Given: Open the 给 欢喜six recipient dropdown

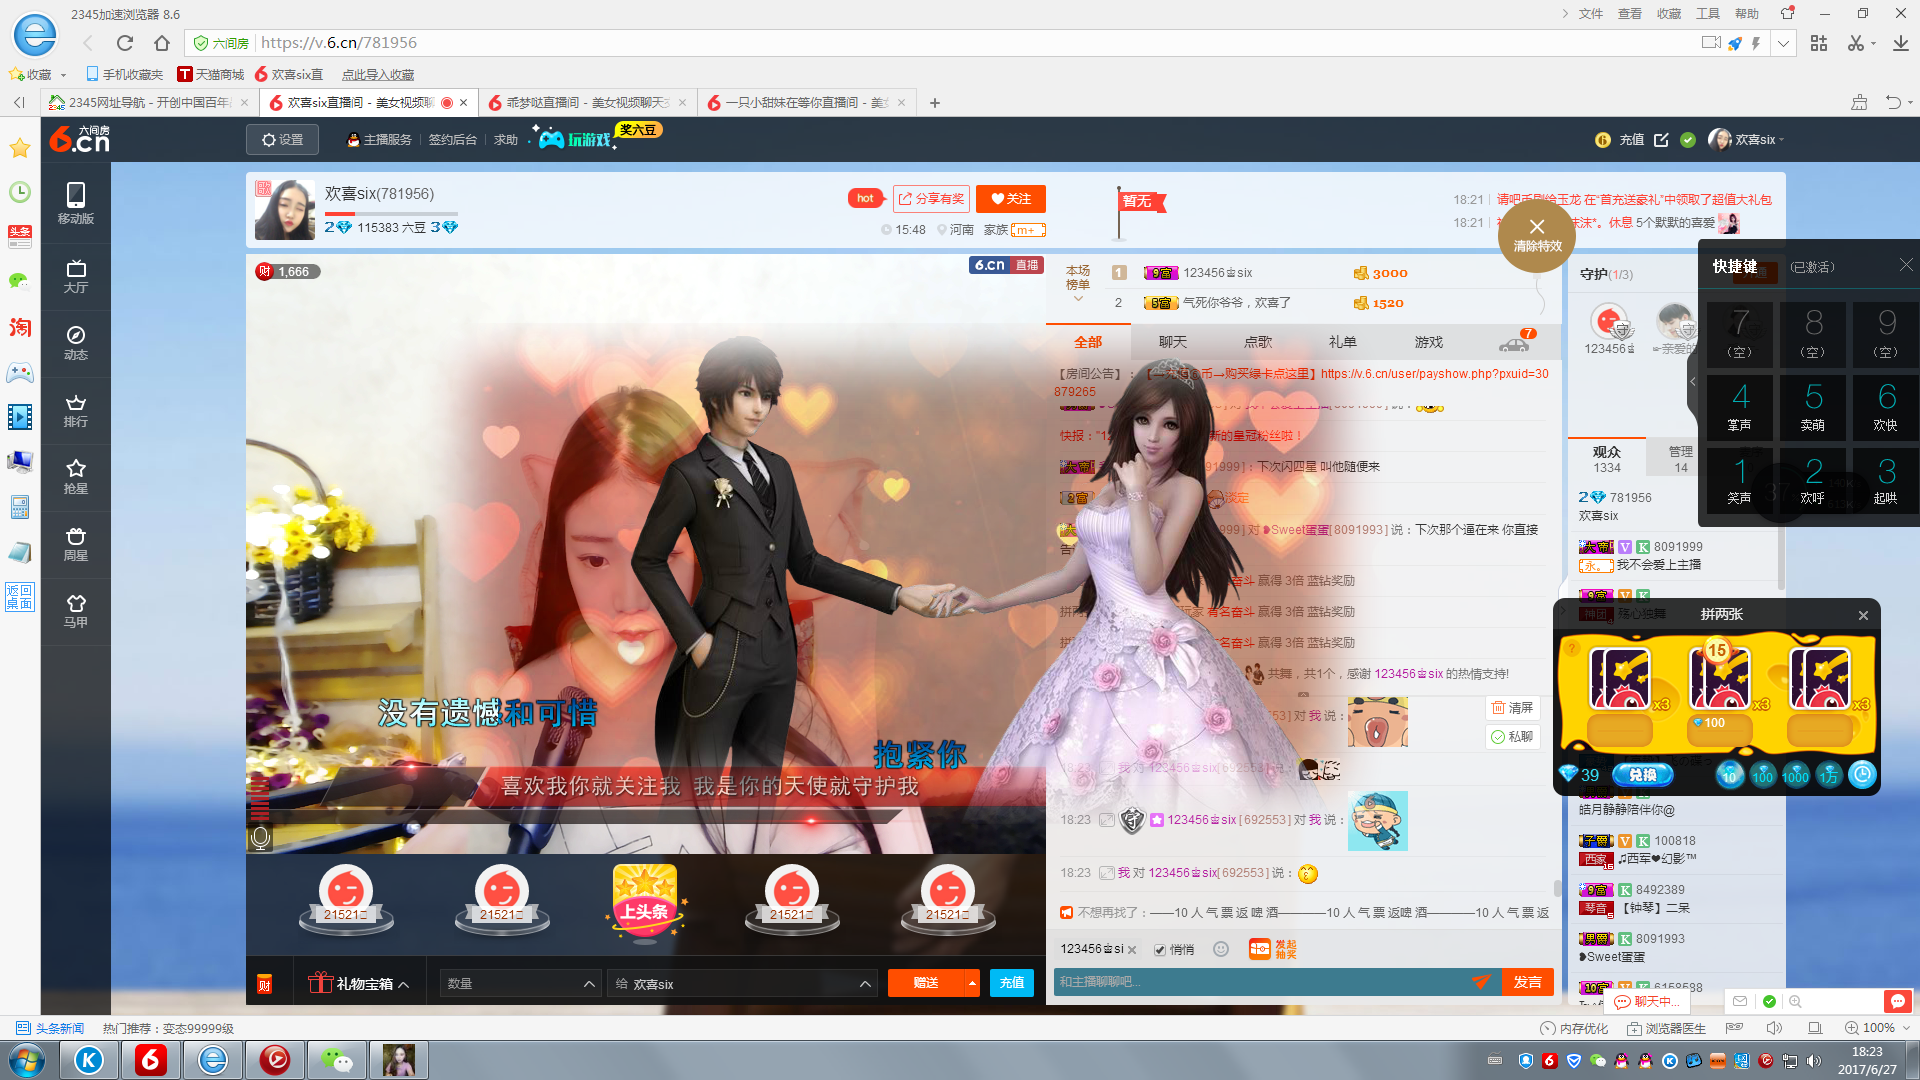Looking at the screenshot, I should point(742,984).
